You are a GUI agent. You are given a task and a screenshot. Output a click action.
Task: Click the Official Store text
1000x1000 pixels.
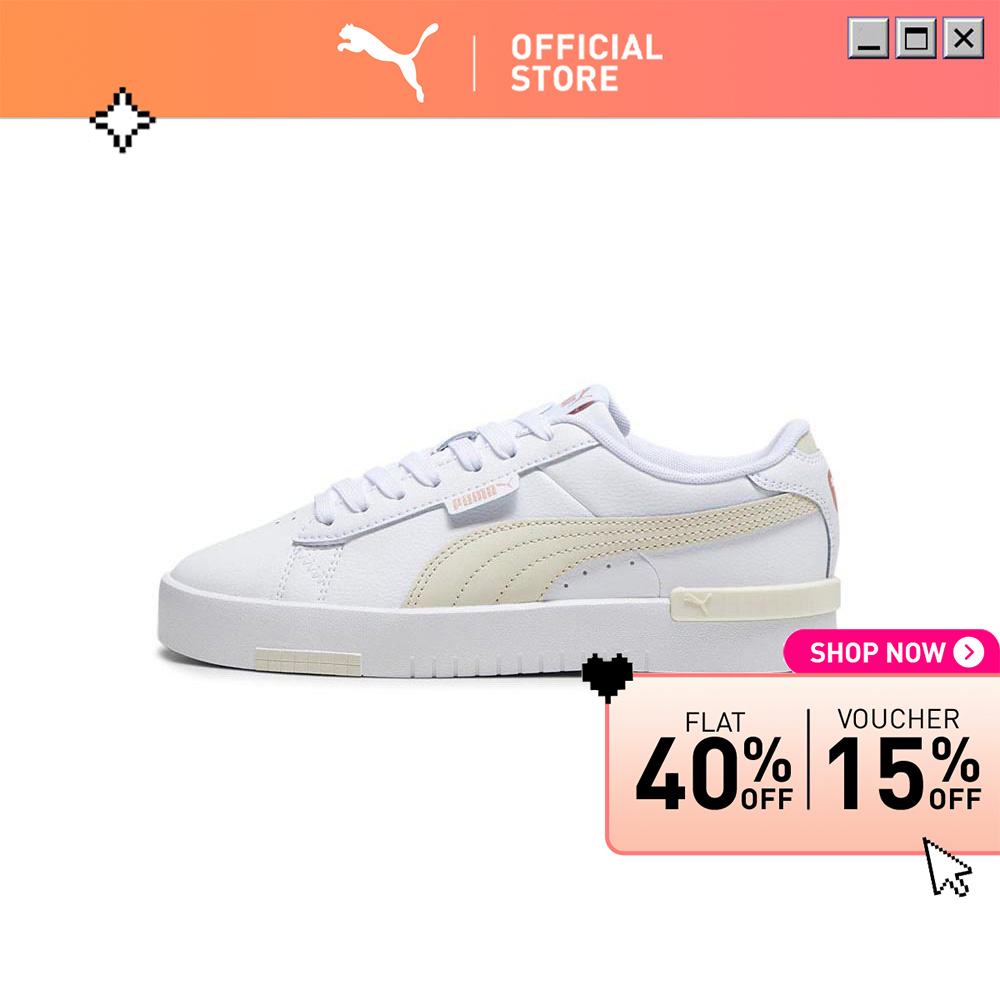586,62
